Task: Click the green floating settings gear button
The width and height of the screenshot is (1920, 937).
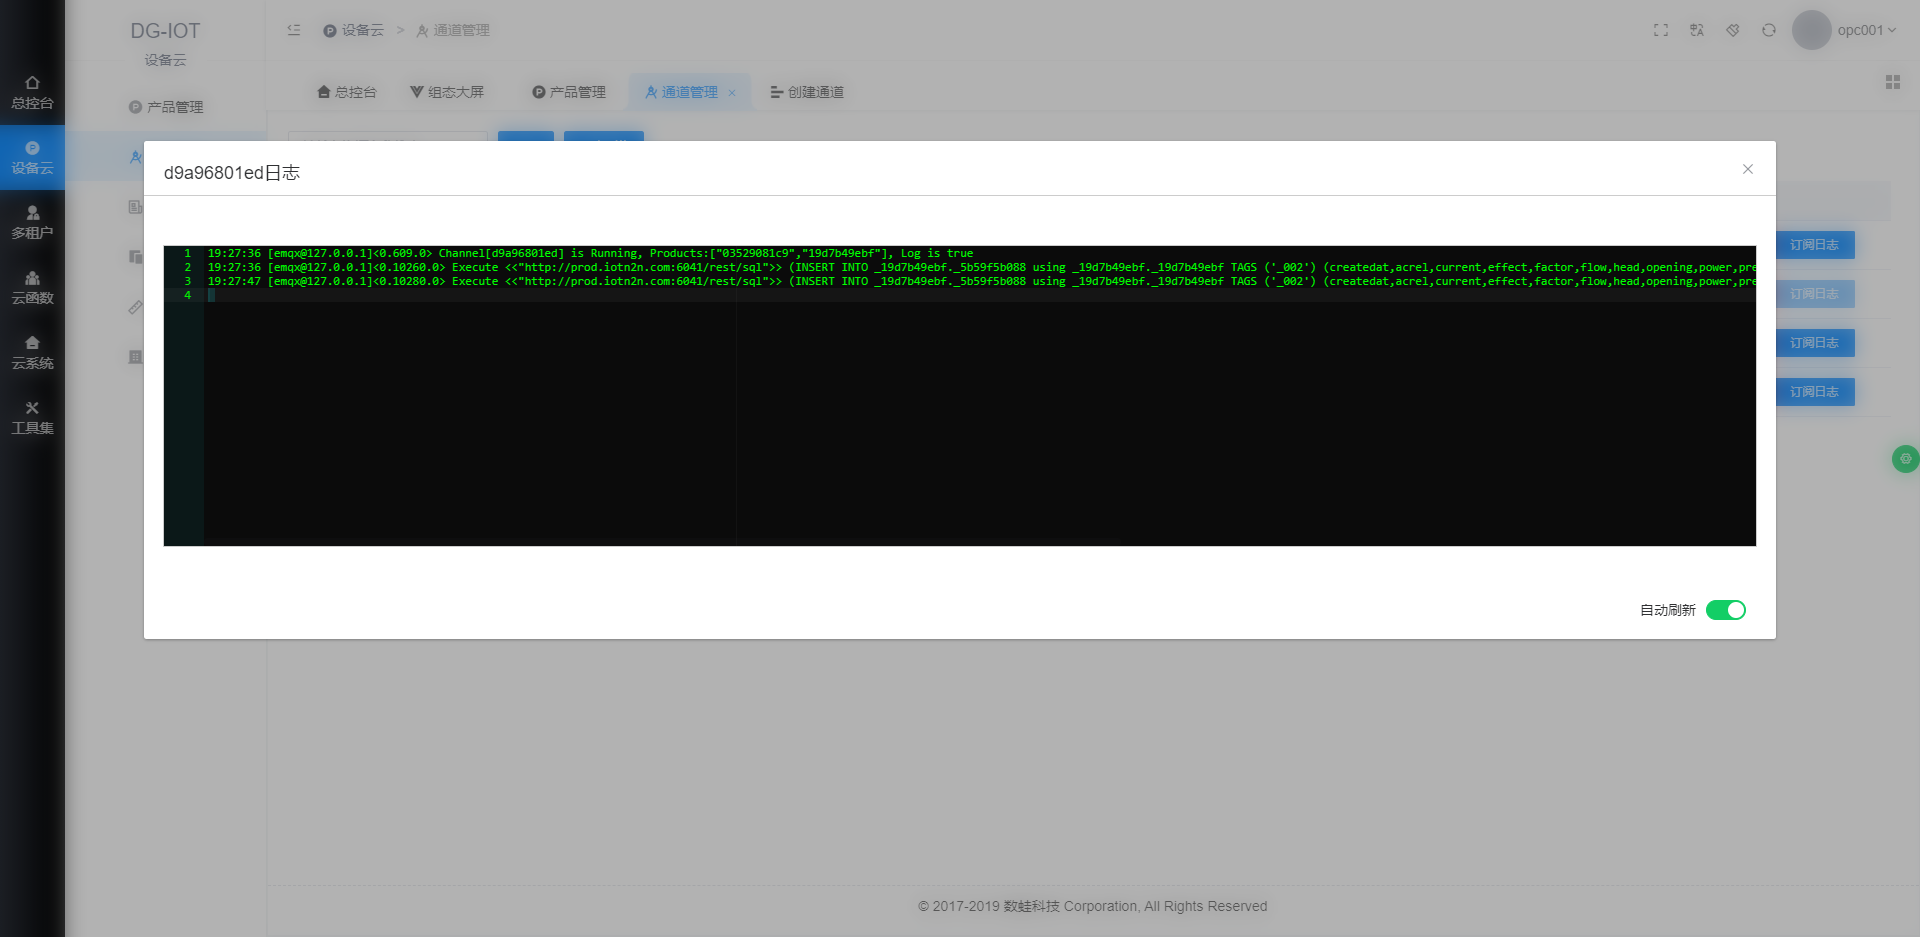Action: pos(1905,459)
